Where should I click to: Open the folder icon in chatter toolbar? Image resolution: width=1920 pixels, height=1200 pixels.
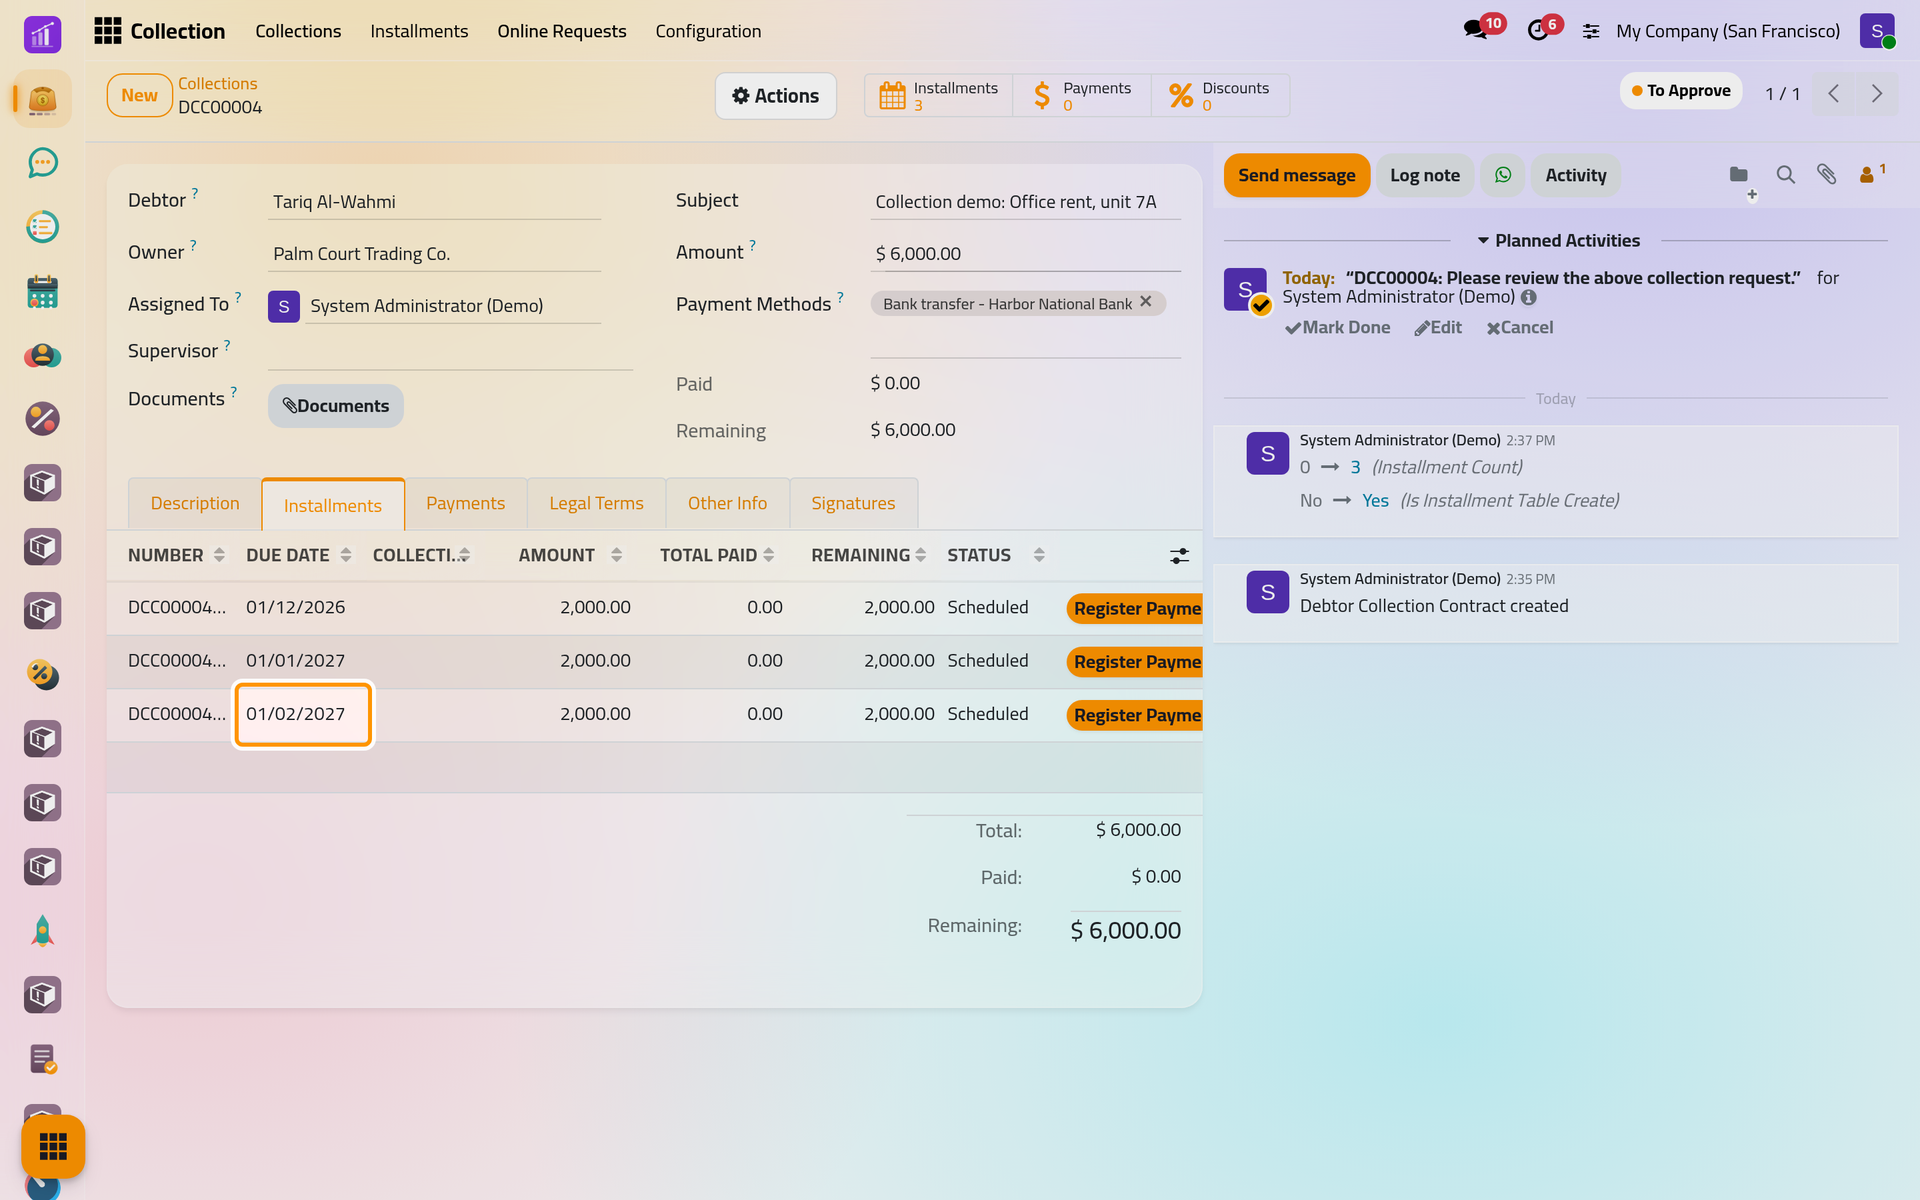coord(1739,175)
